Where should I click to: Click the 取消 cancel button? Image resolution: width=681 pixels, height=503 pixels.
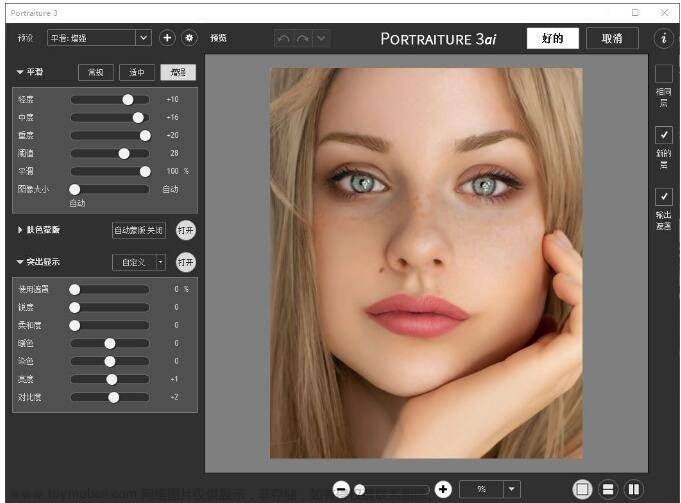click(612, 39)
